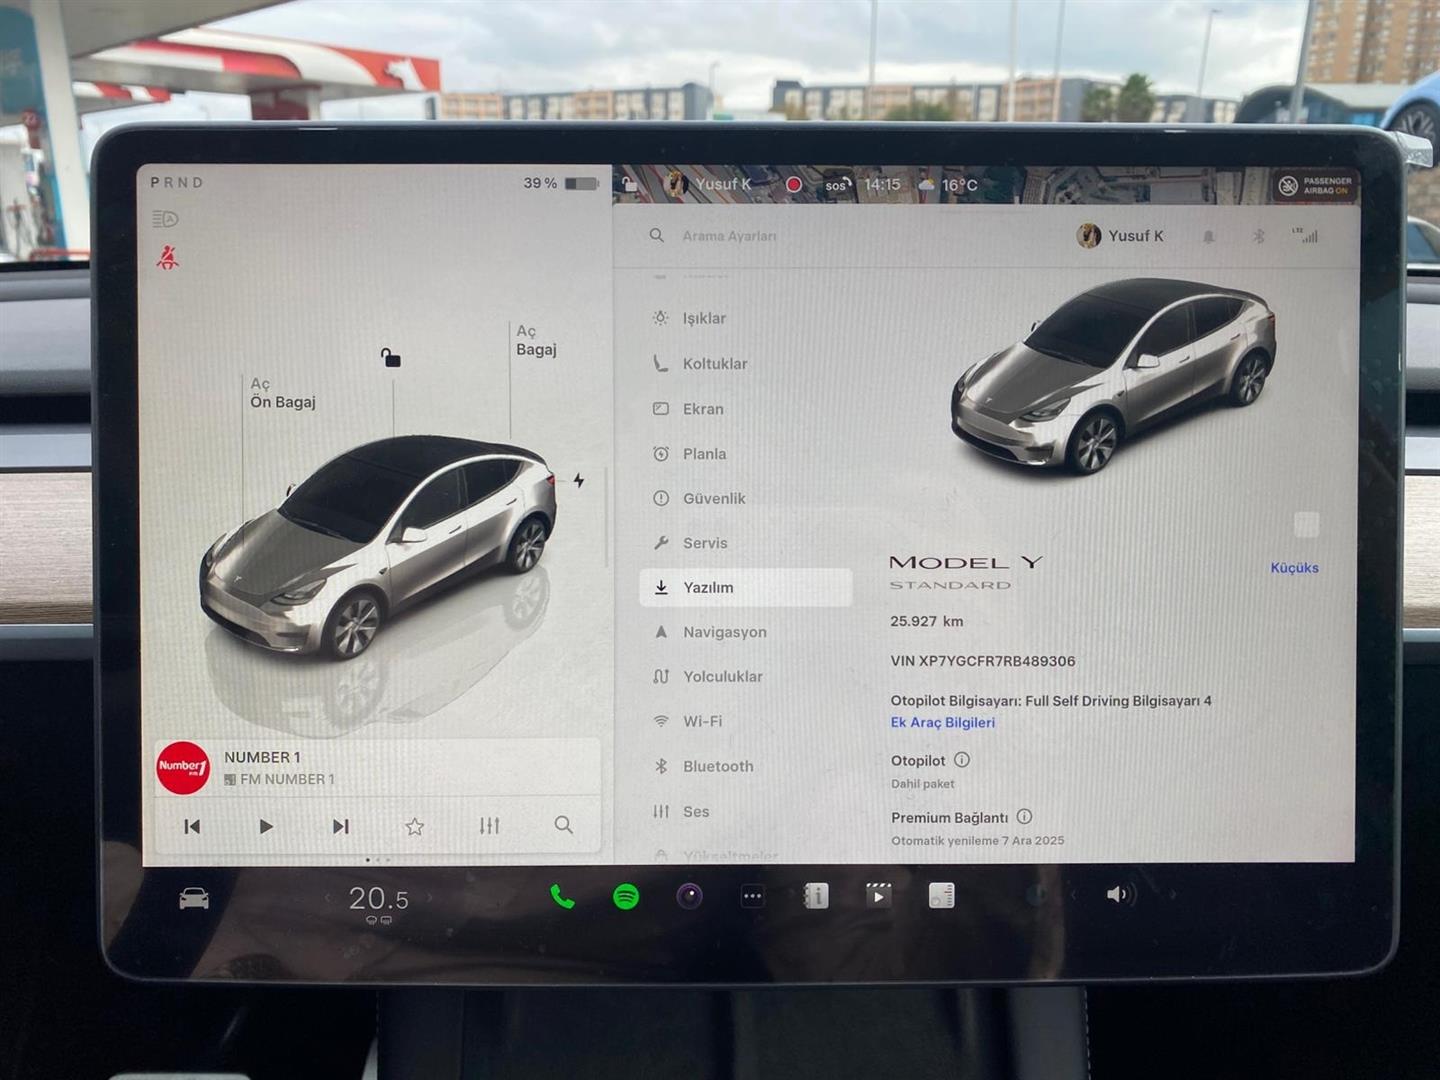This screenshot has height=1080, width=1440.
Task: Tap the notifications bell icon
Action: pos(1209,237)
